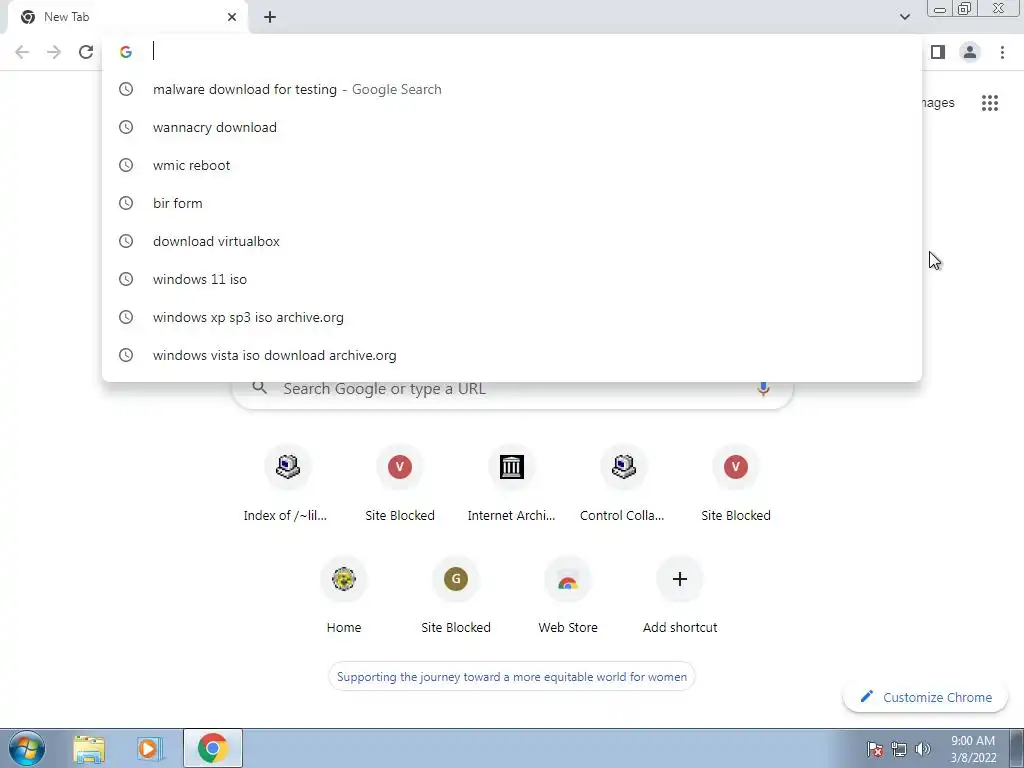Open the Home shortcut
This screenshot has width=1024, height=768.
tap(344, 596)
